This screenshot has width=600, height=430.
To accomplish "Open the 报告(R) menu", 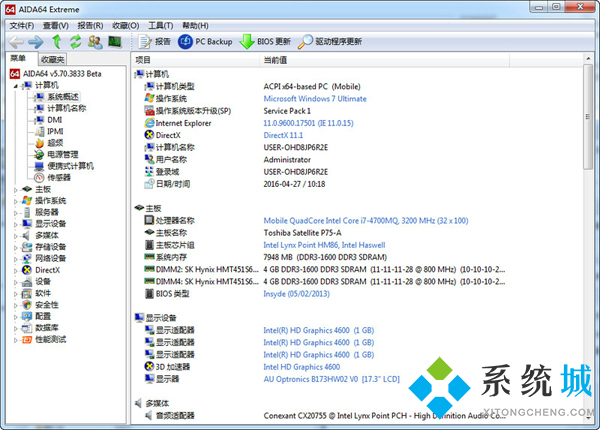I will [90, 26].
